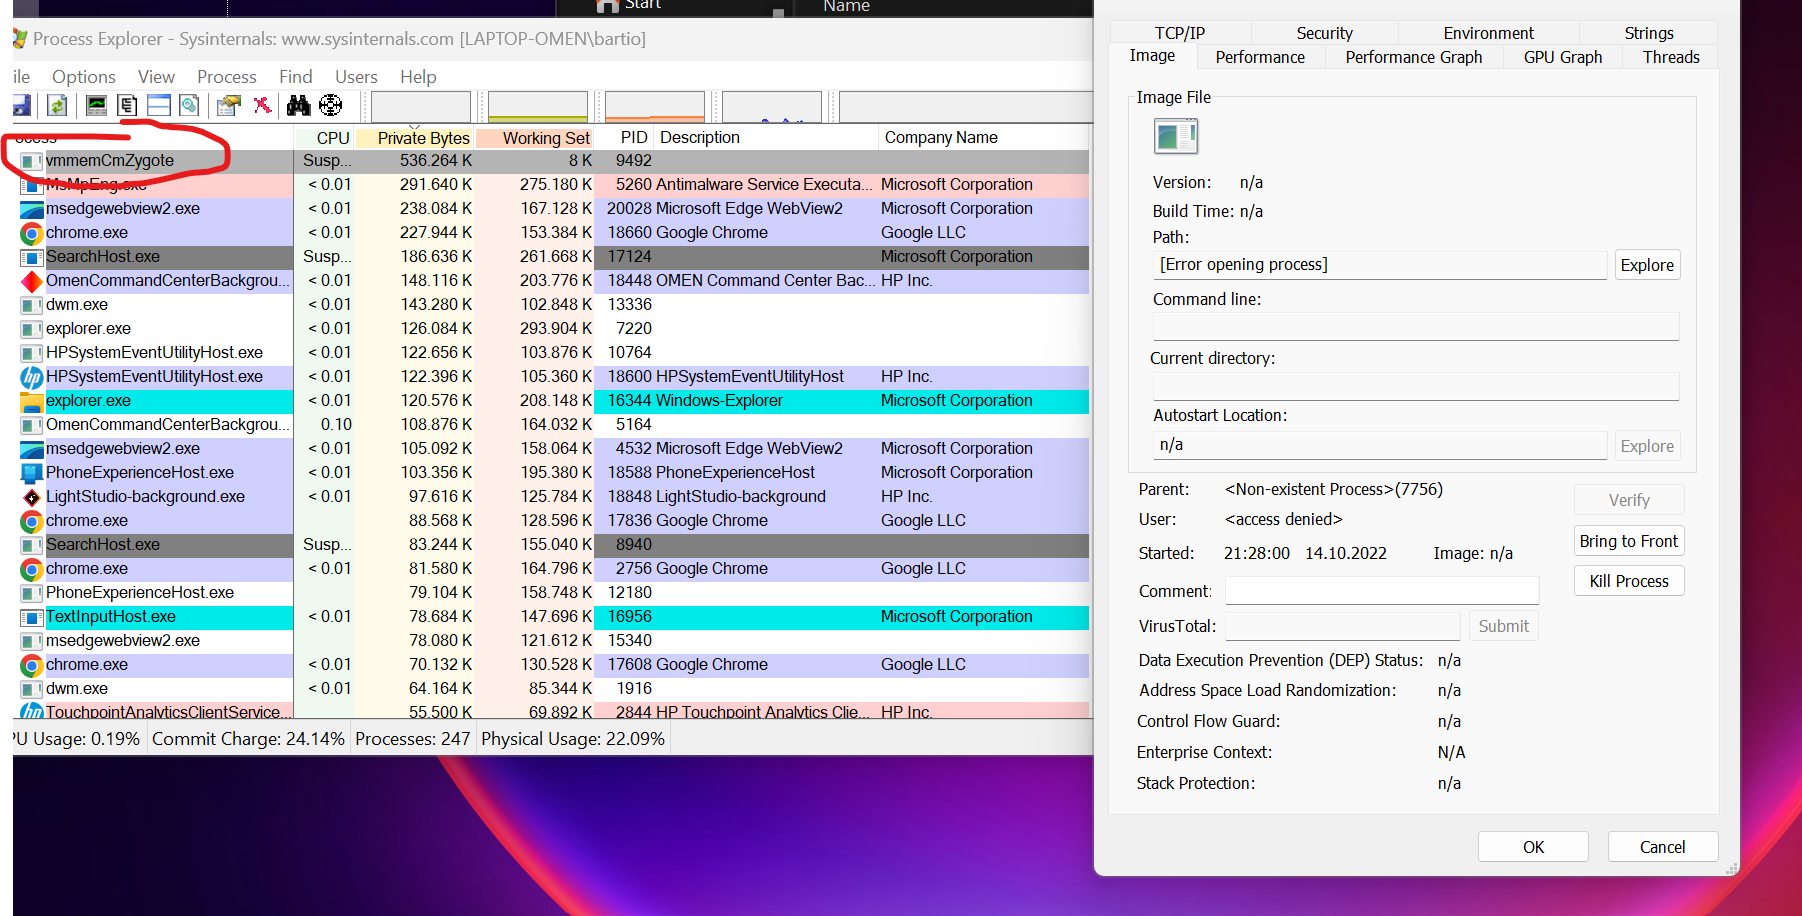1802x916 pixels.
Task: Click the binoculars Find toolbar icon
Action: (x=298, y=105)
